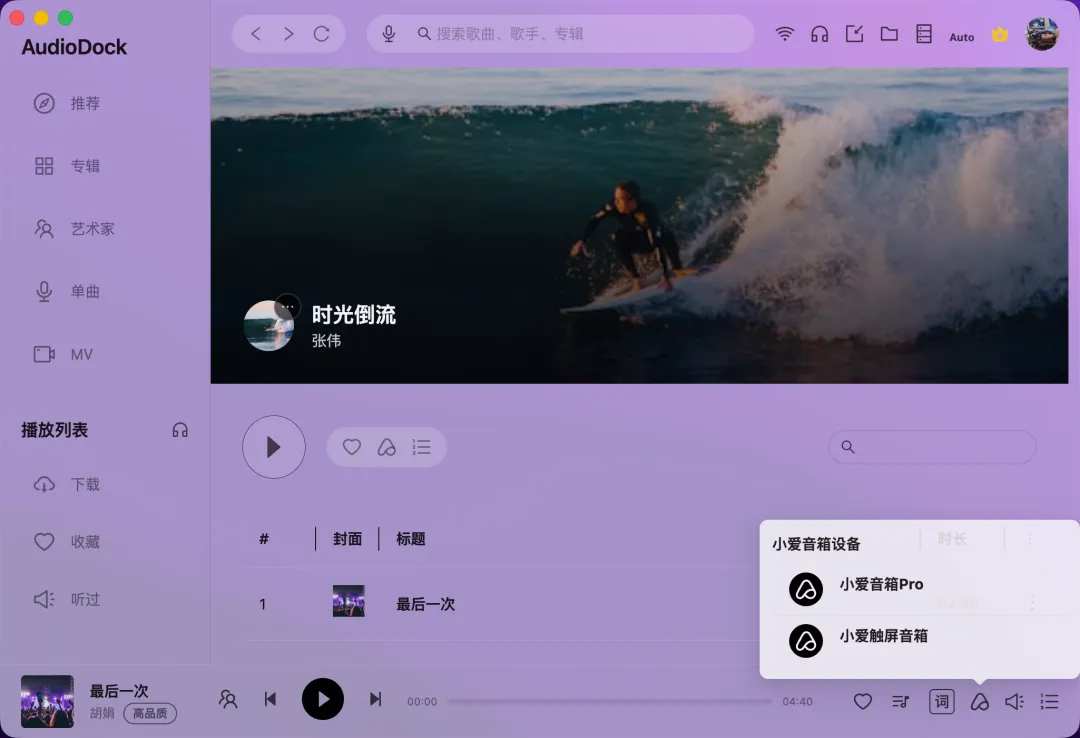Open the 推荐 recommendations page
The height and width of the screenshot is (738, 1080).
67,103
